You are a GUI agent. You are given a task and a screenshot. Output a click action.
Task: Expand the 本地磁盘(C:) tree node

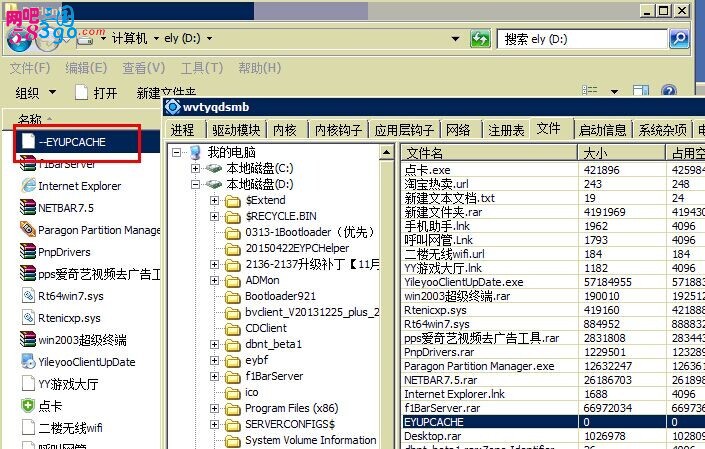(195, 169)
